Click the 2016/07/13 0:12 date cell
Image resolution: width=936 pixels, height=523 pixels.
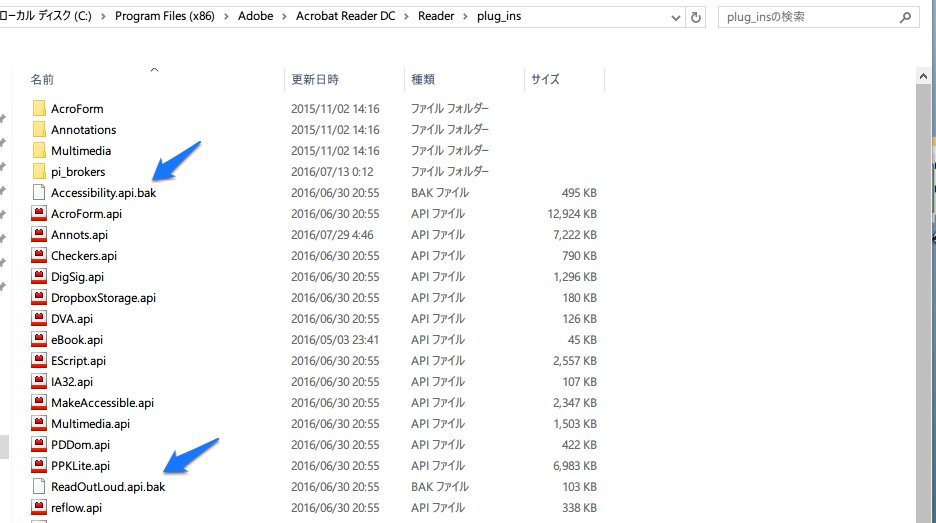pos(332,172)
